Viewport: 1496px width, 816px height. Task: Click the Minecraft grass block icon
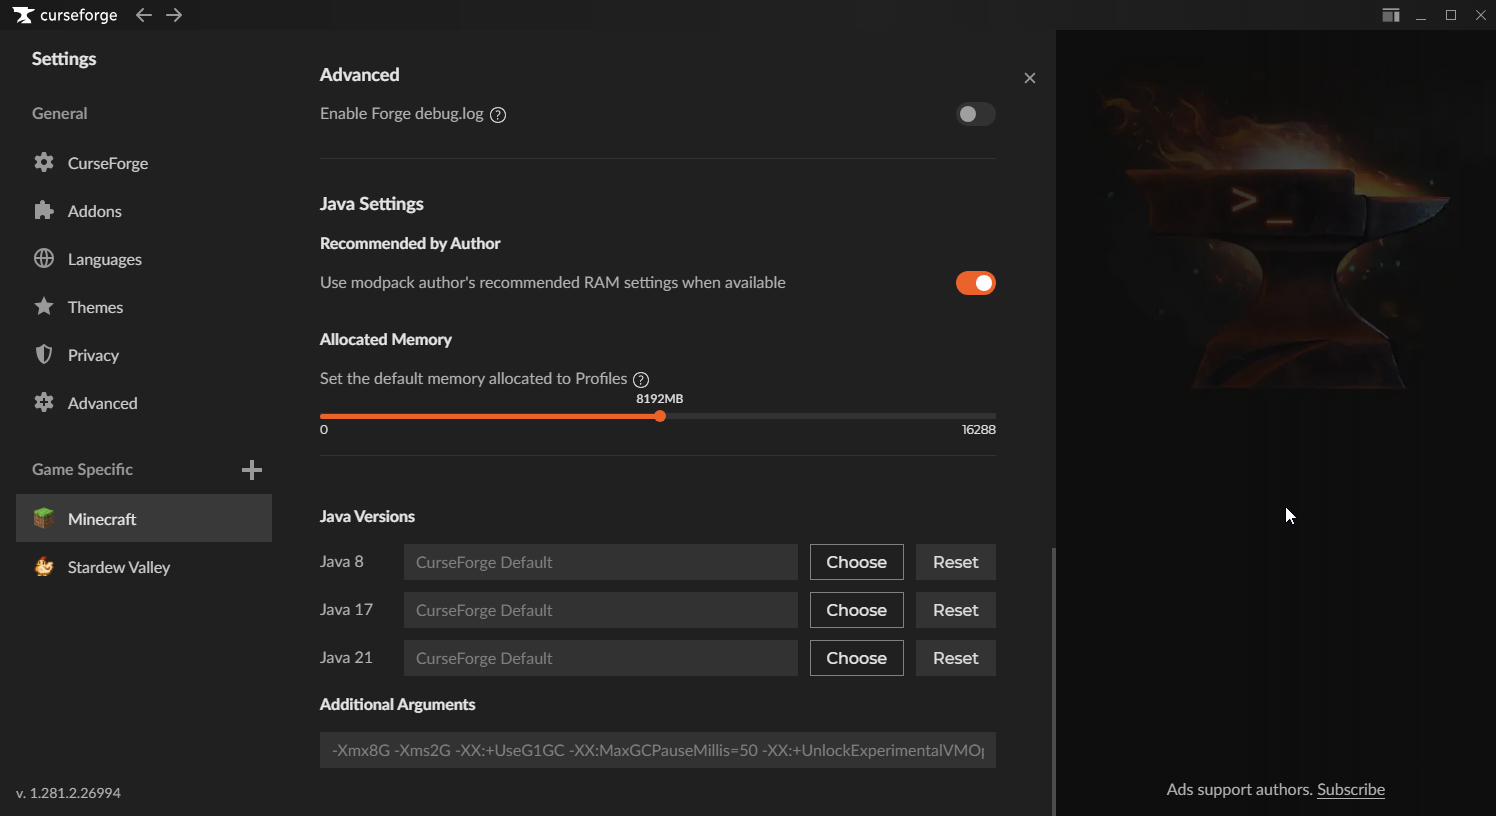pos(44,518)
